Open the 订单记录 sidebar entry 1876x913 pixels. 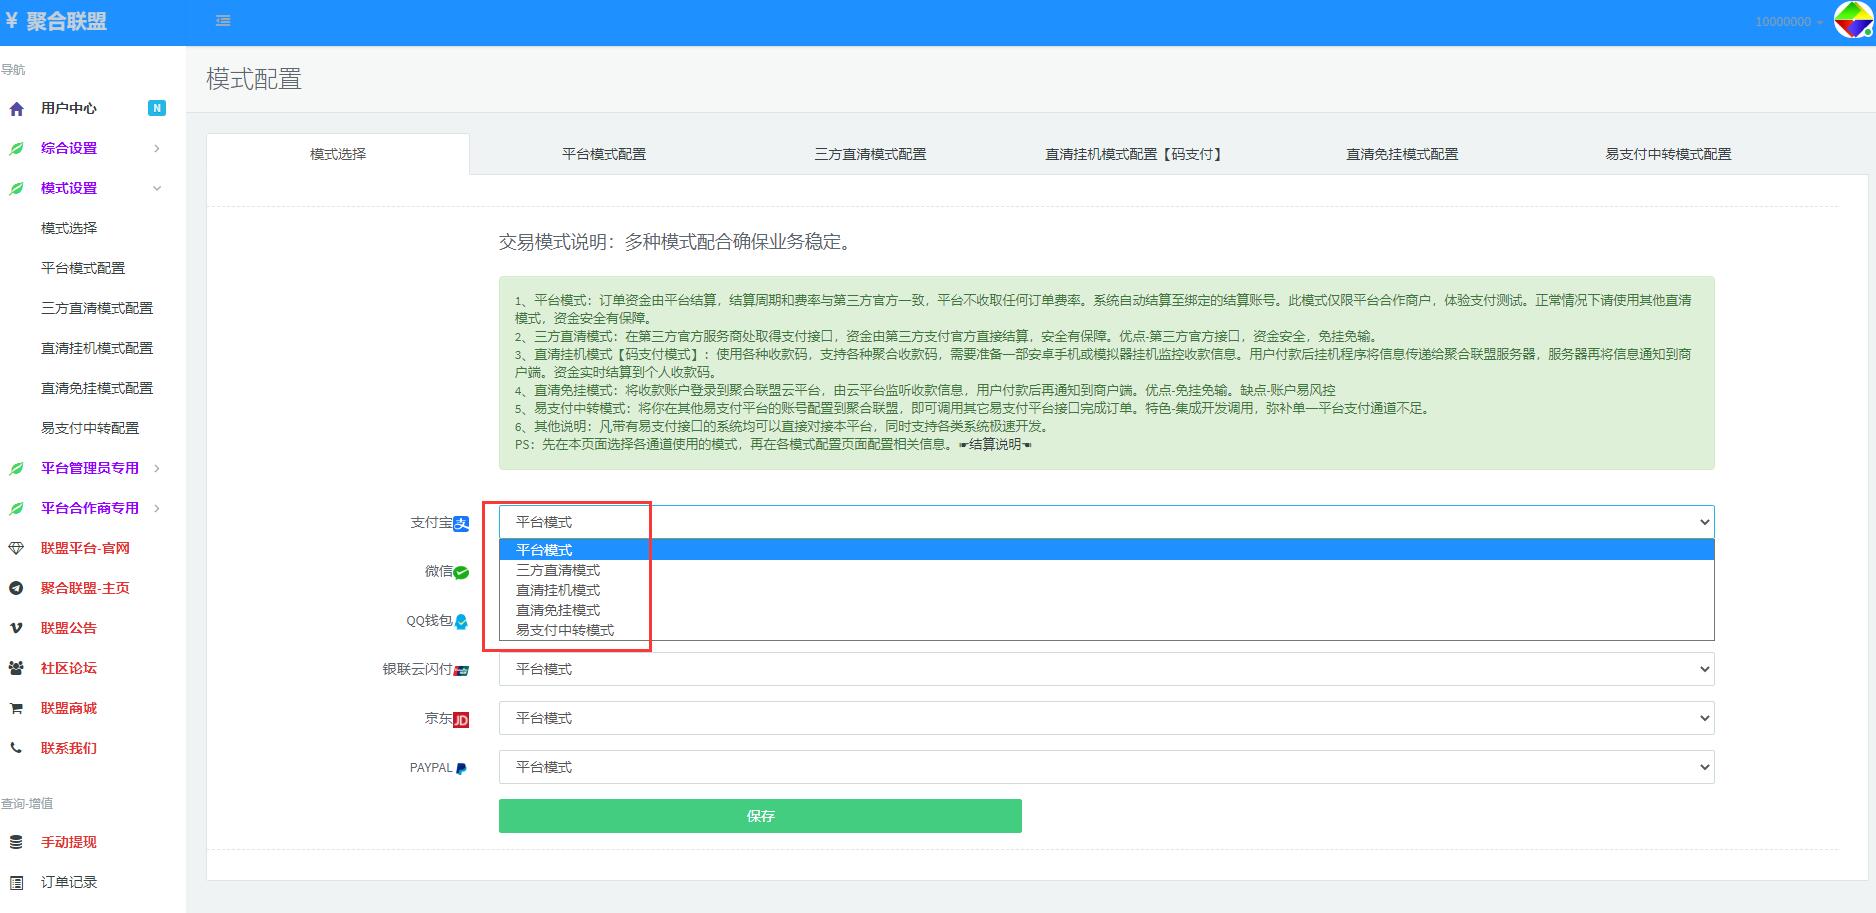click(69, 882)
